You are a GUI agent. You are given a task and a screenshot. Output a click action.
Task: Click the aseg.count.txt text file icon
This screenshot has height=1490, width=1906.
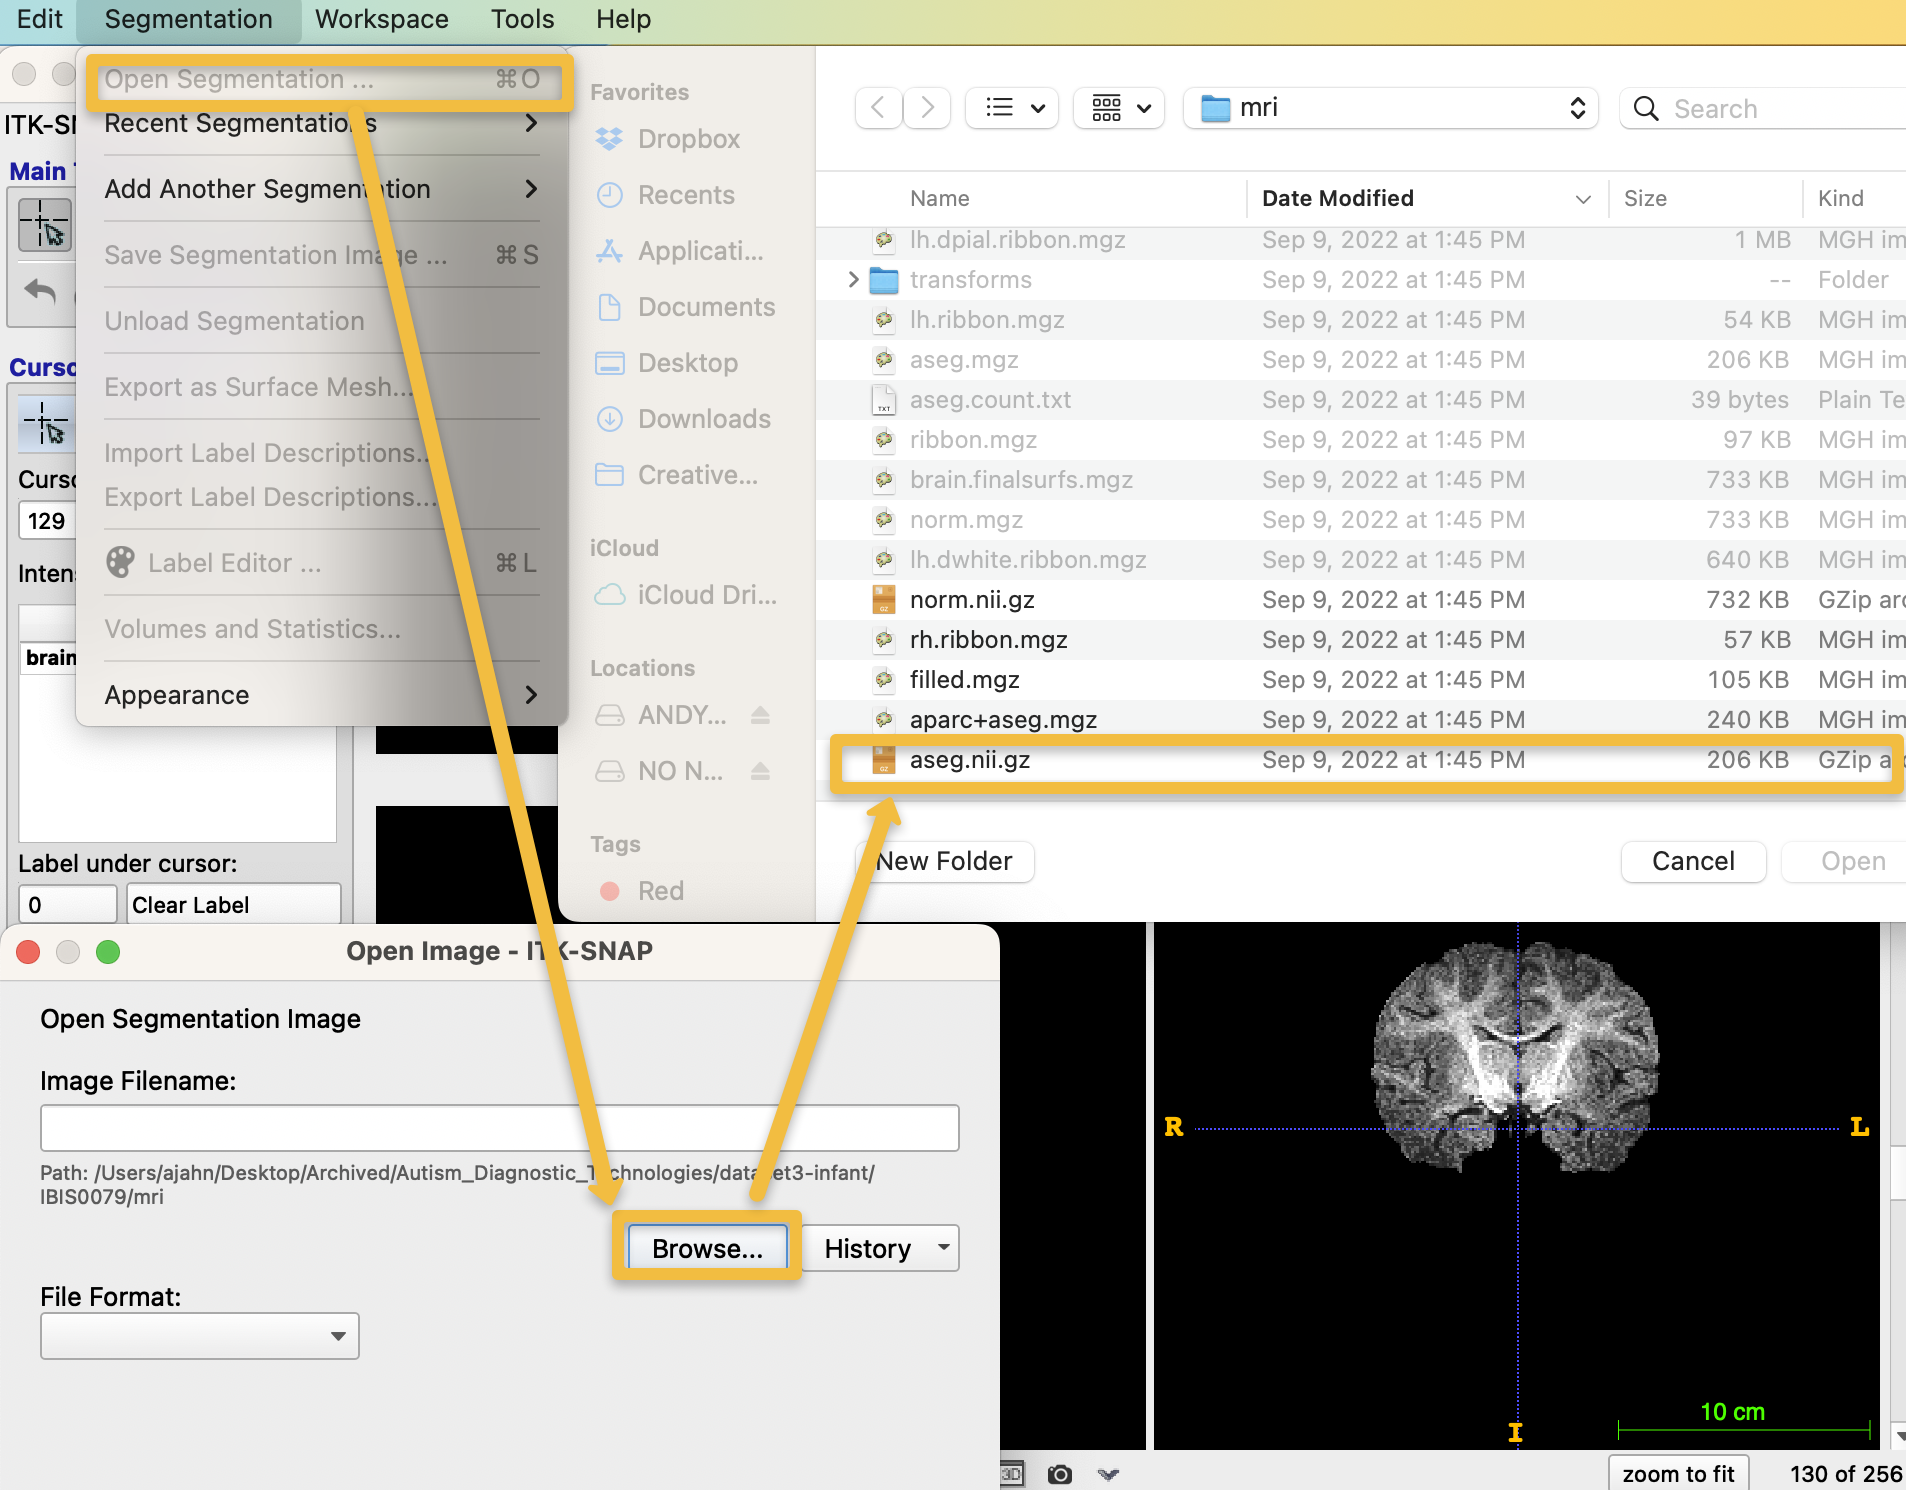click(884, 400)
